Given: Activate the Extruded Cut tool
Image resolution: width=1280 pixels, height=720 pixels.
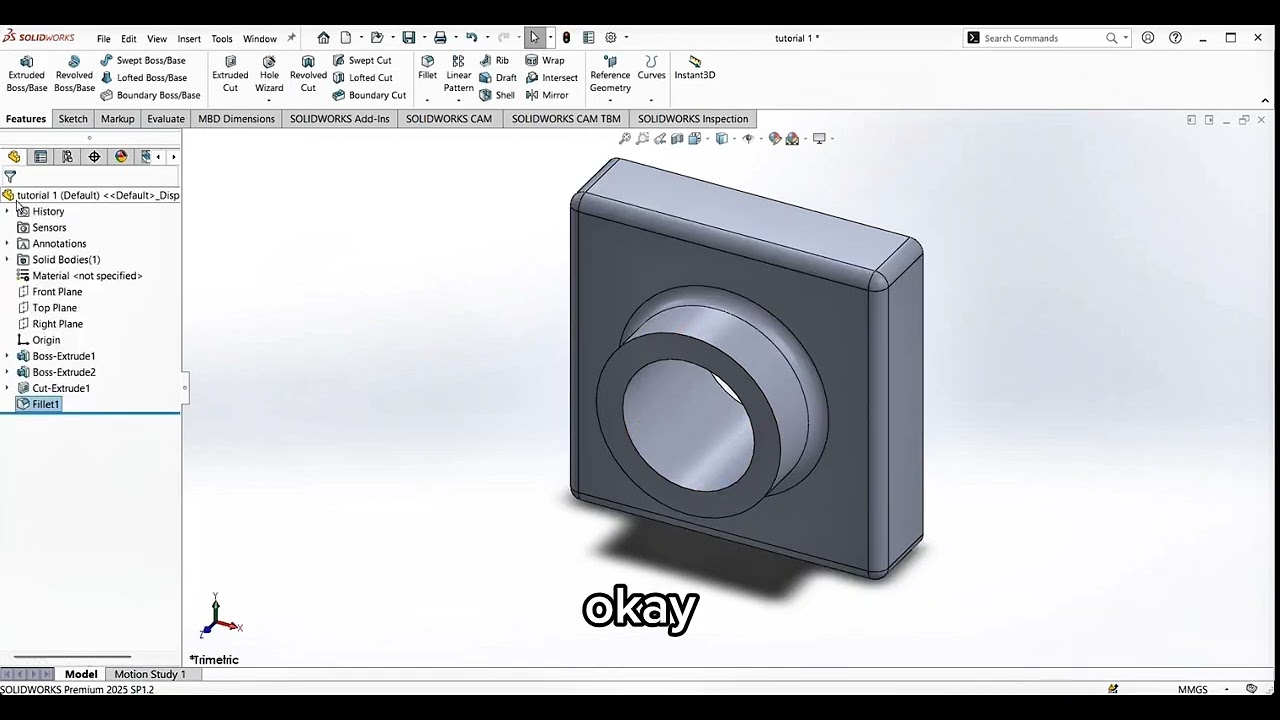Looking at the screenshot, I should click(230, 75).
